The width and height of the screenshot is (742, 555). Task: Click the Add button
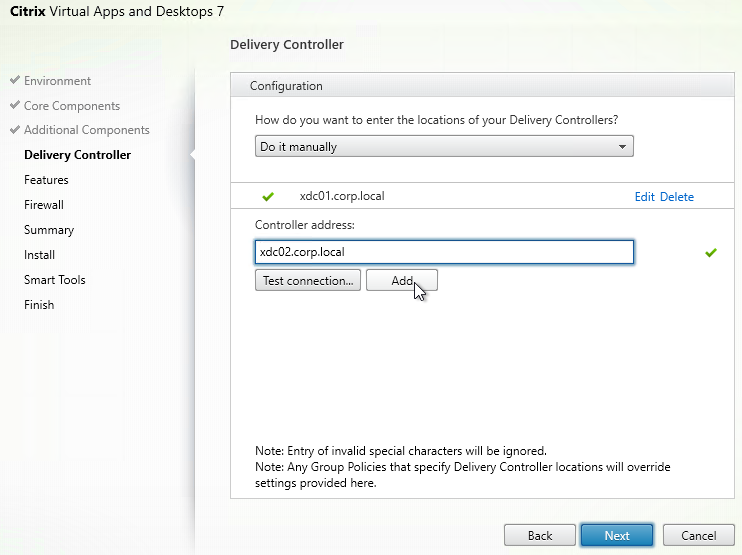(x=402, y=281)
